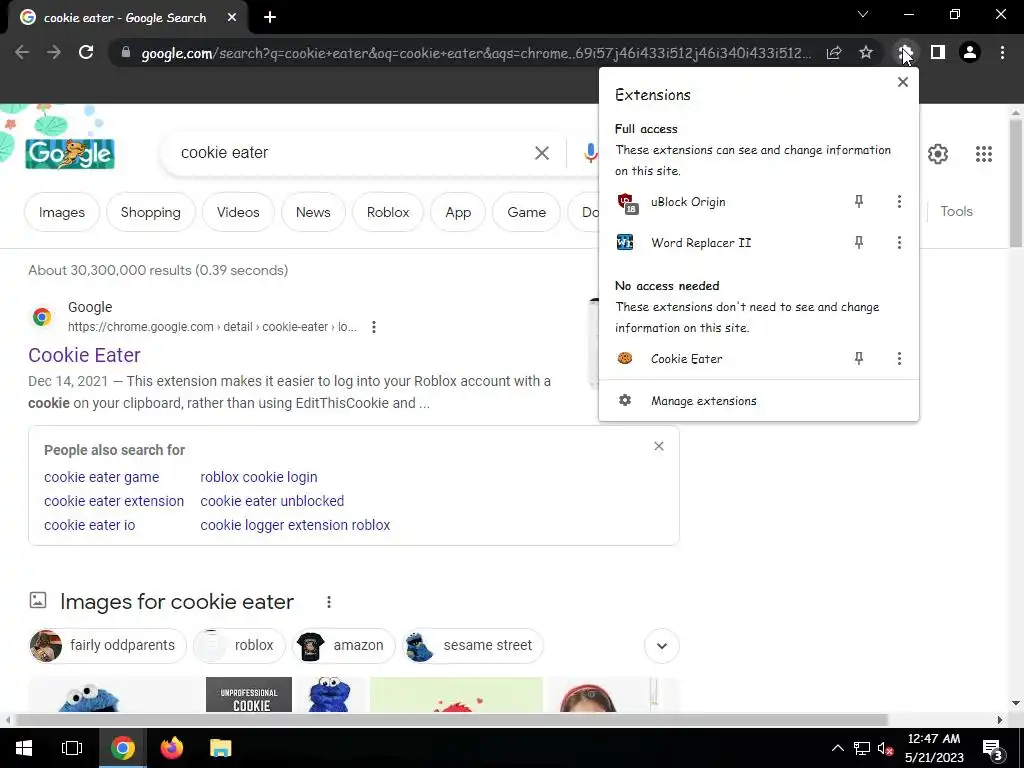Click the Cookie Eater cookie icon
Image resolution: width=1024 pixels, height=768 pixels.
[625, 358]
